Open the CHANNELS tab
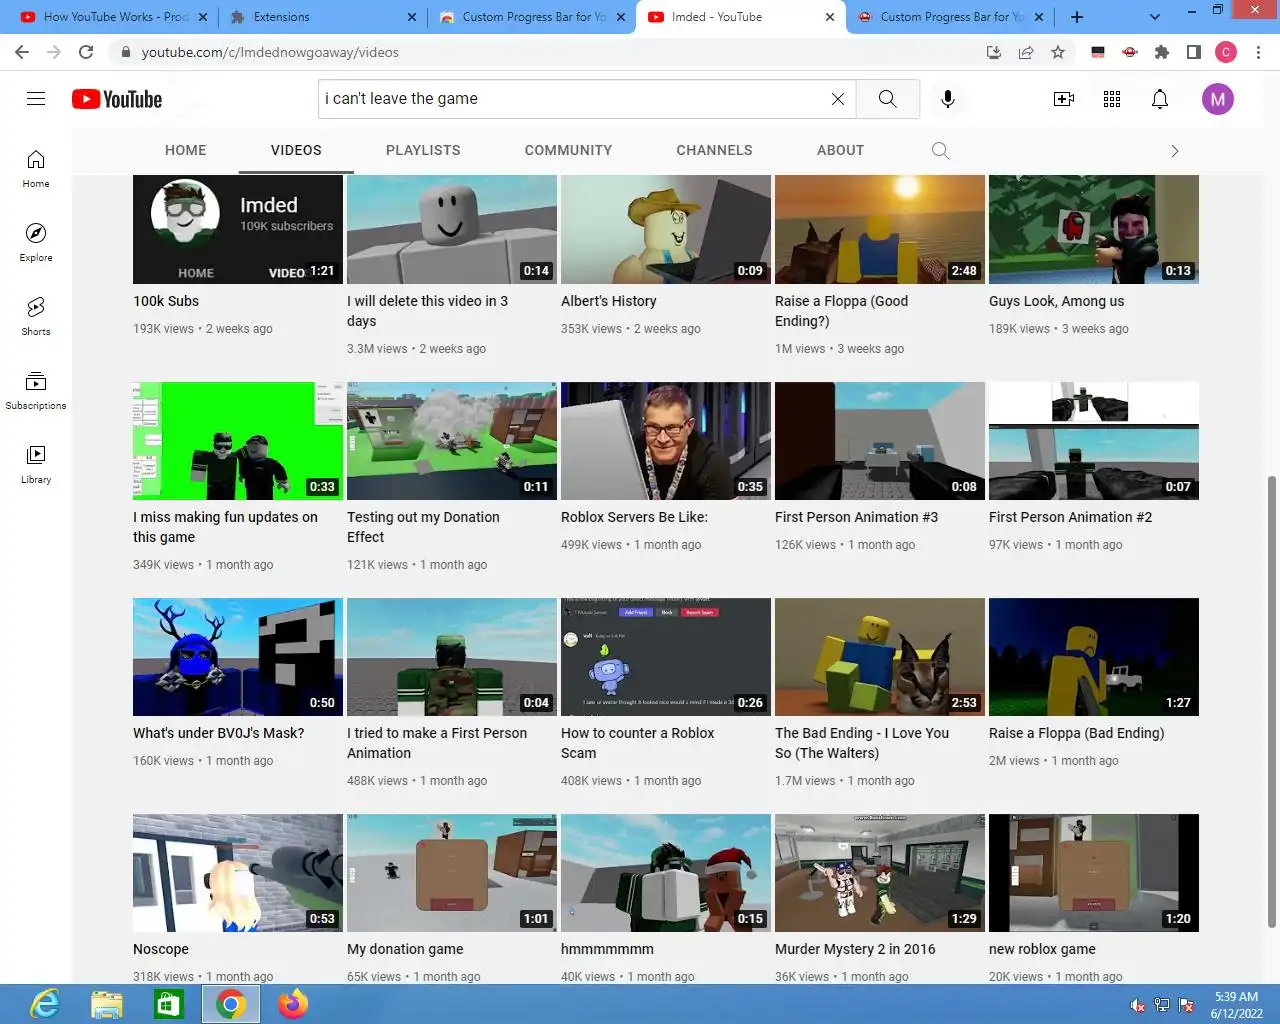1280x1024 pixels. pyautogui.click(x=714, y=150)
